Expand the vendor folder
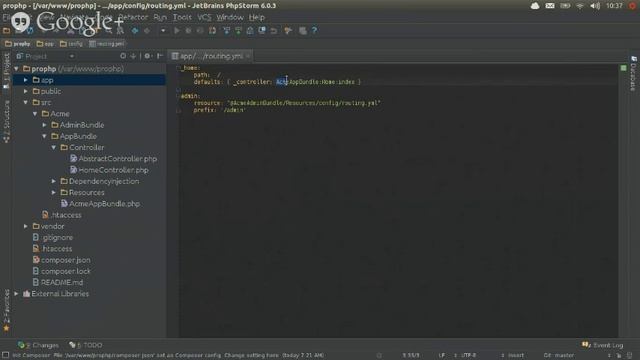640x360 pixels. tap(26, 226)
